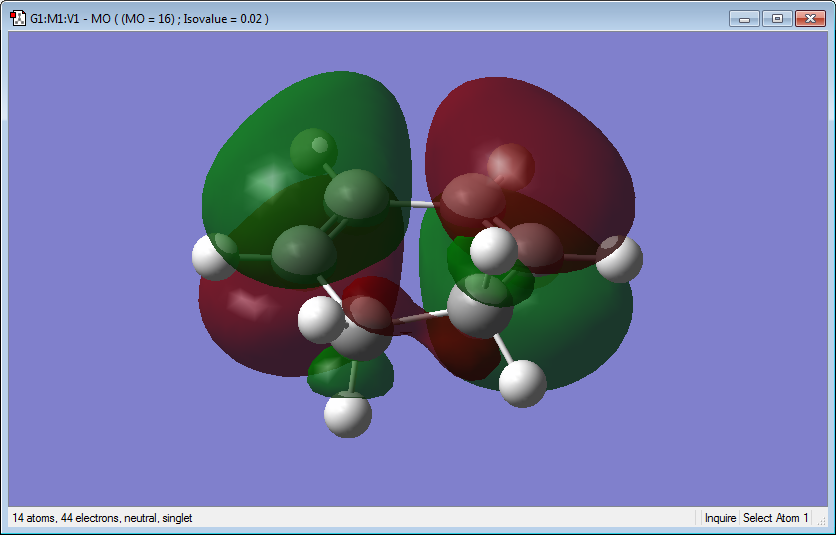The image size is (836, 535).
Task: Select the hydrogen sphere inside the upper red lobe
Action: (x=511, y=167)
